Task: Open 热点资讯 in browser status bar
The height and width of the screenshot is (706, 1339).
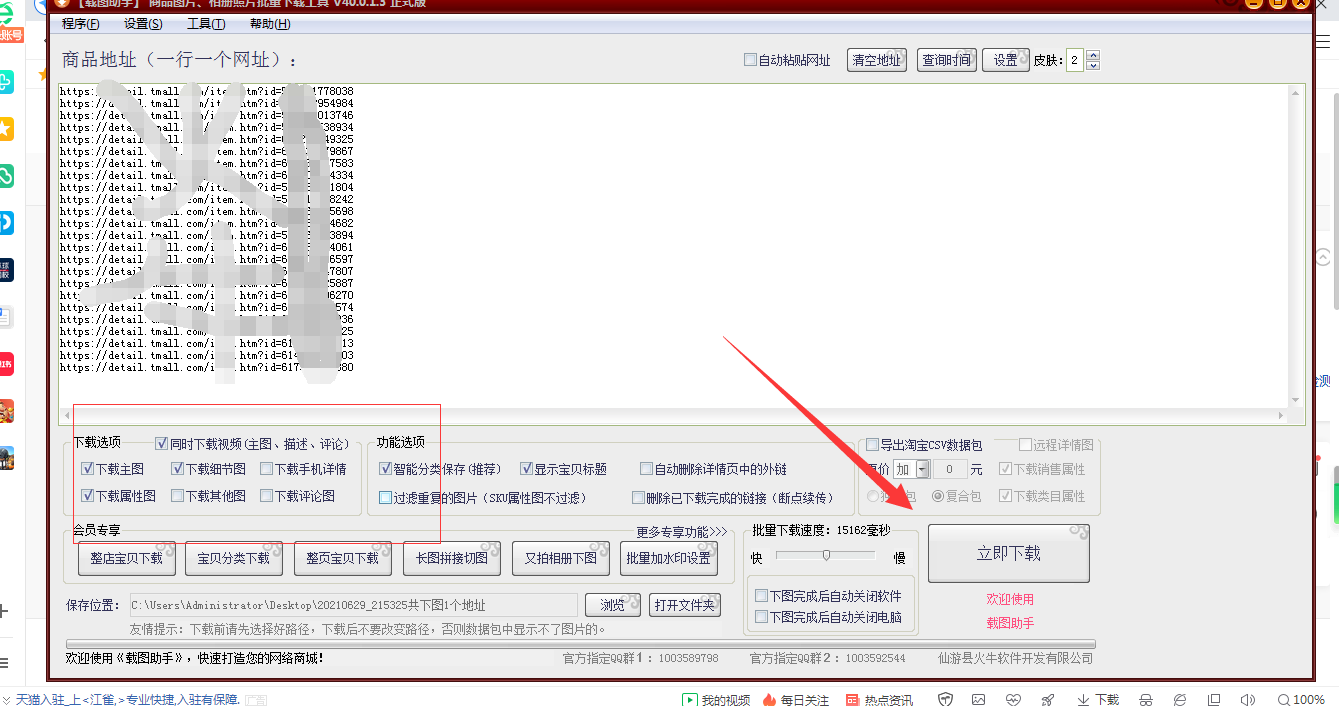Action: 880,700
